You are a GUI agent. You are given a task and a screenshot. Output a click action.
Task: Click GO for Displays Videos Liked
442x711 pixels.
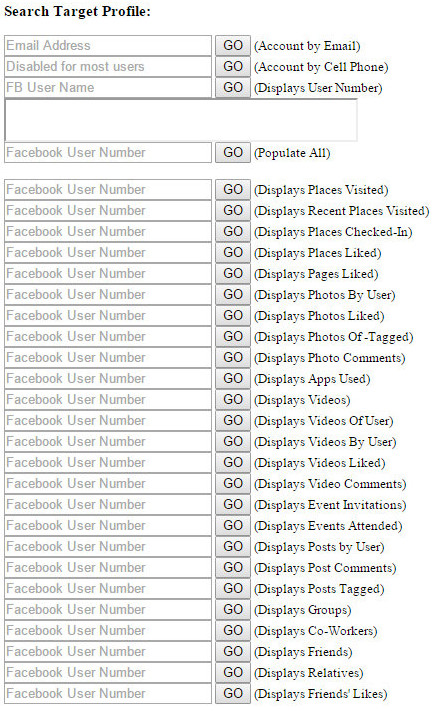[233, 463]
